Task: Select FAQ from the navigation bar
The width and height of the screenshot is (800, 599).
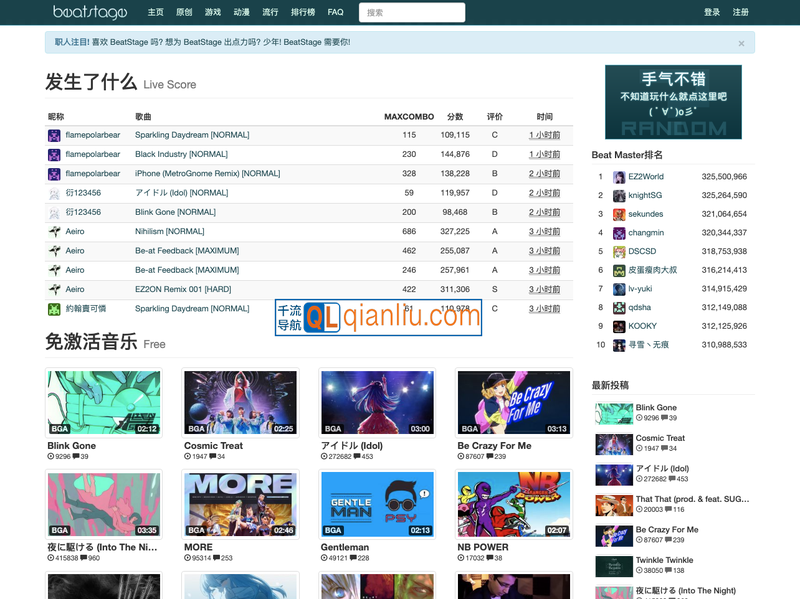Action: click(335, 12)
